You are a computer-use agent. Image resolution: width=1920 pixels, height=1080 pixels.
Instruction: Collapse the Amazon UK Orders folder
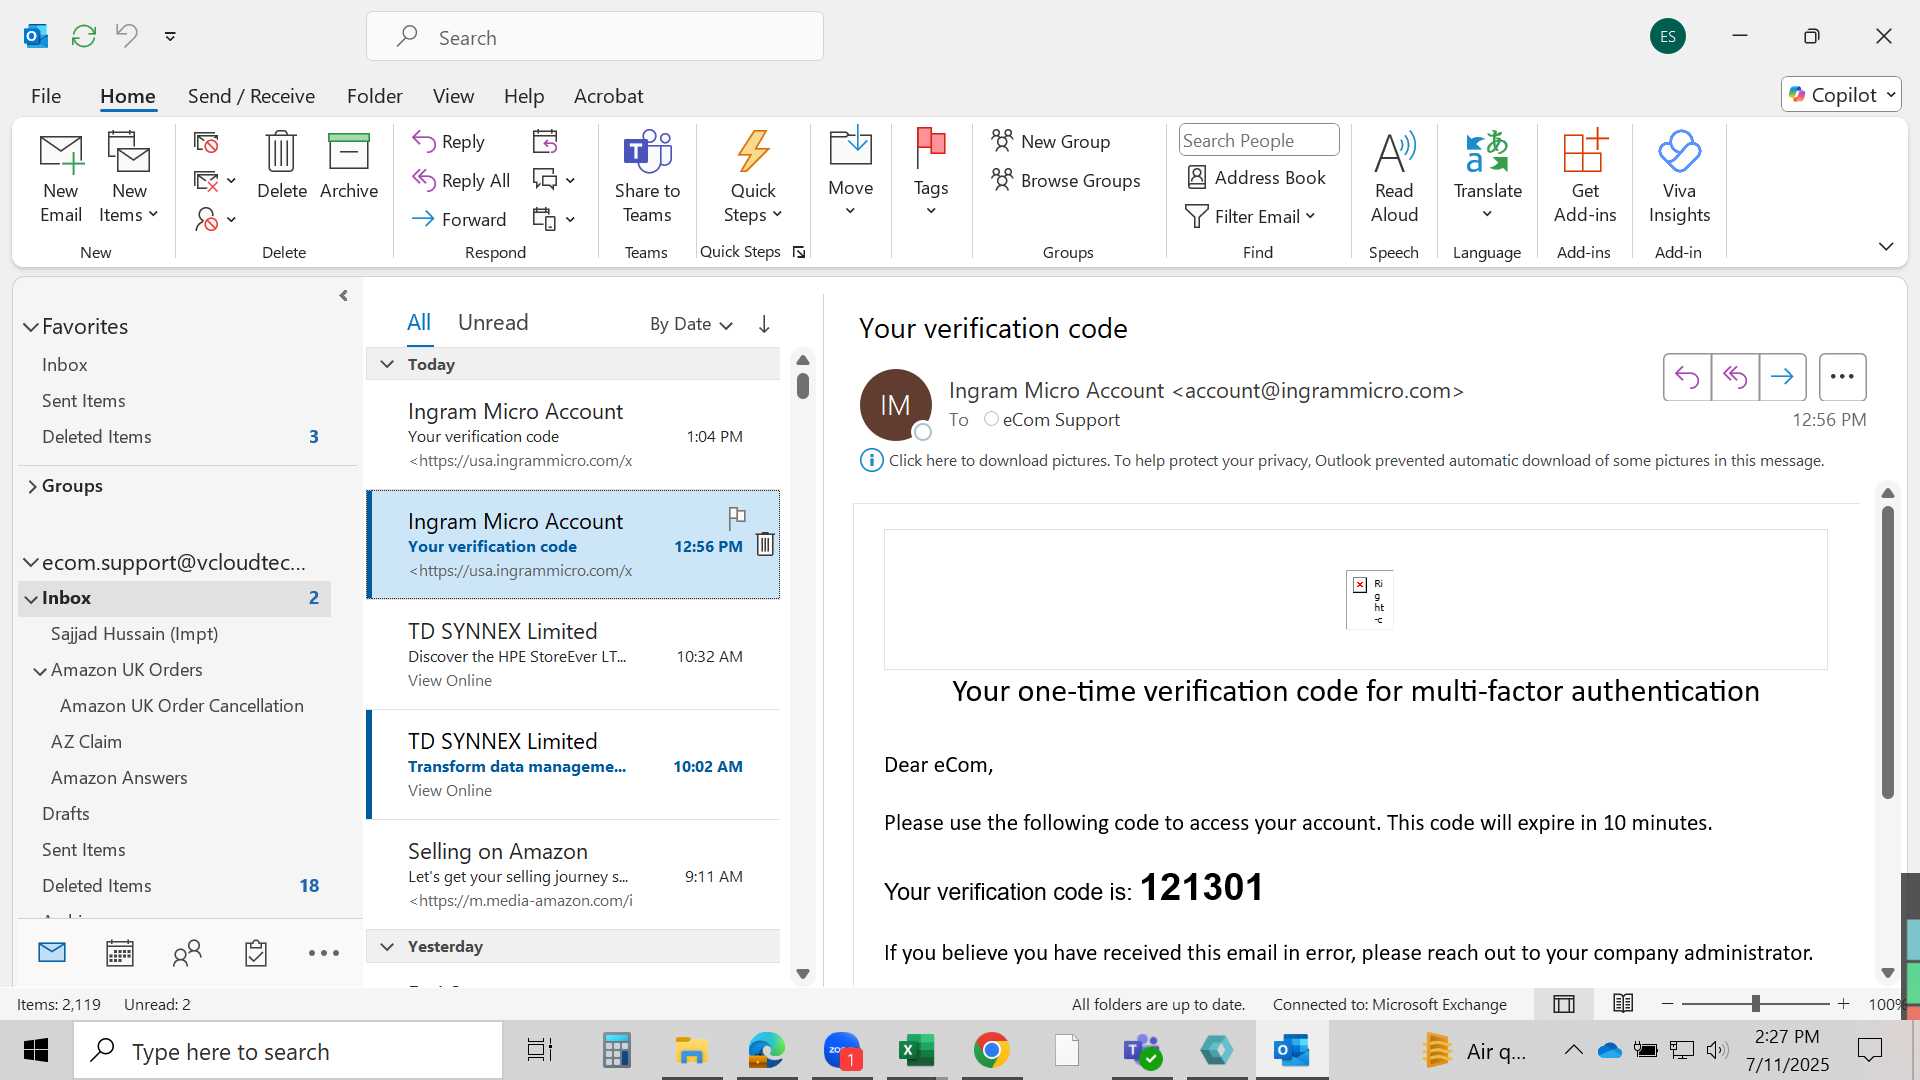[40, 671]
